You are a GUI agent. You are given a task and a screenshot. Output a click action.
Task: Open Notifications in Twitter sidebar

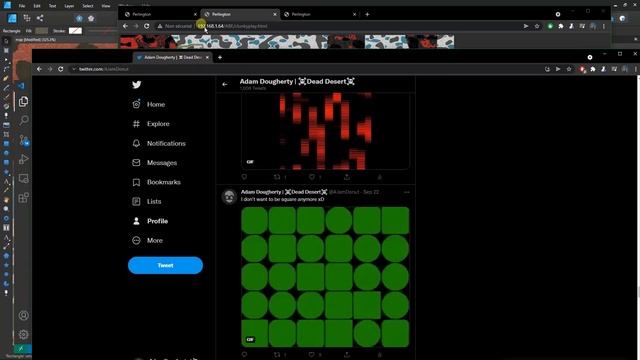coord(159,143)
